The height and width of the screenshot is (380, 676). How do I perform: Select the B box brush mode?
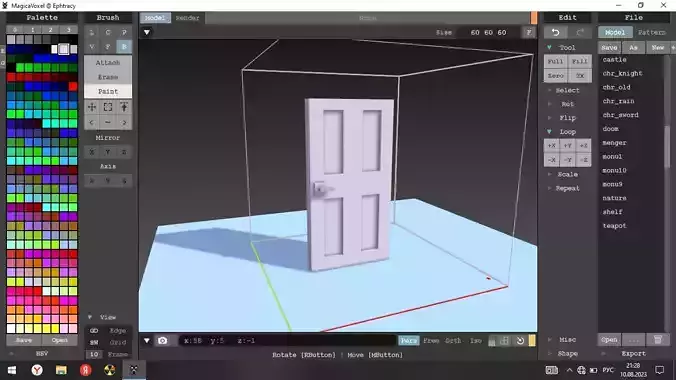[x=124, y=47]
